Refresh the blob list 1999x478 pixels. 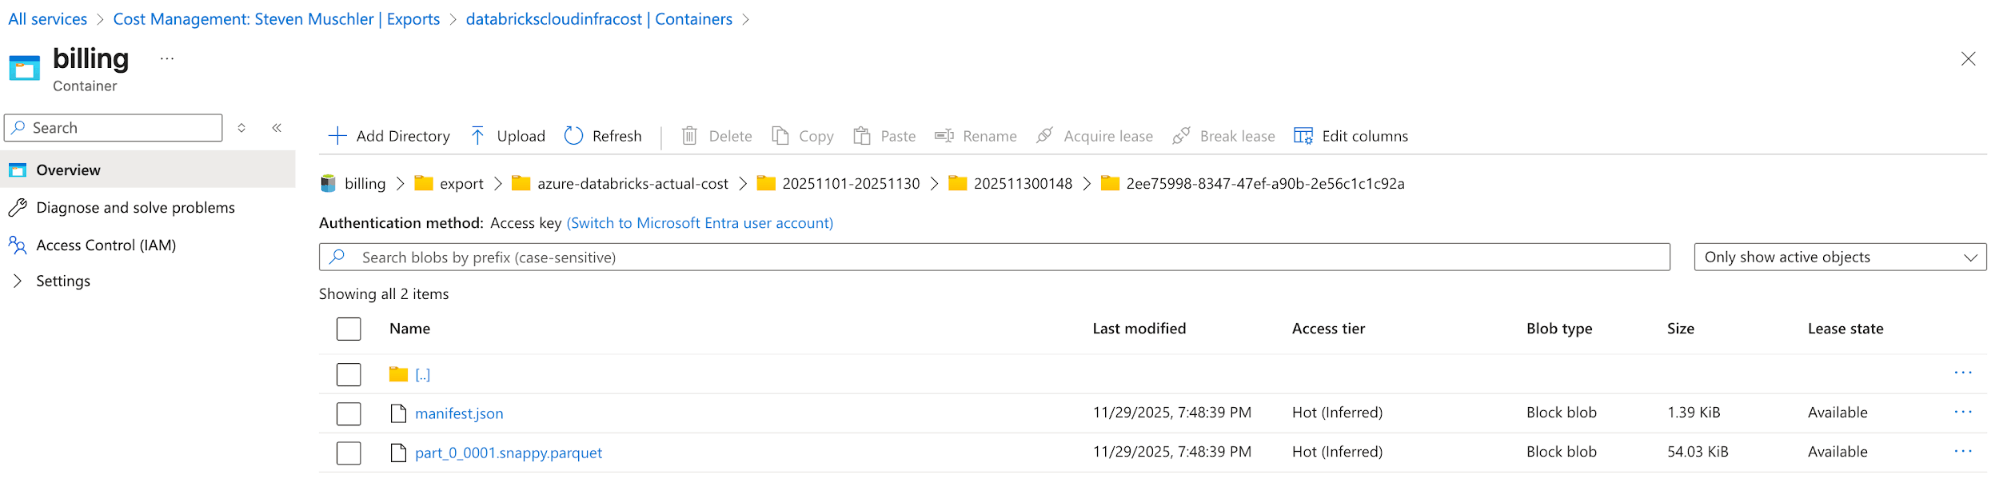(x=603, y=136)
